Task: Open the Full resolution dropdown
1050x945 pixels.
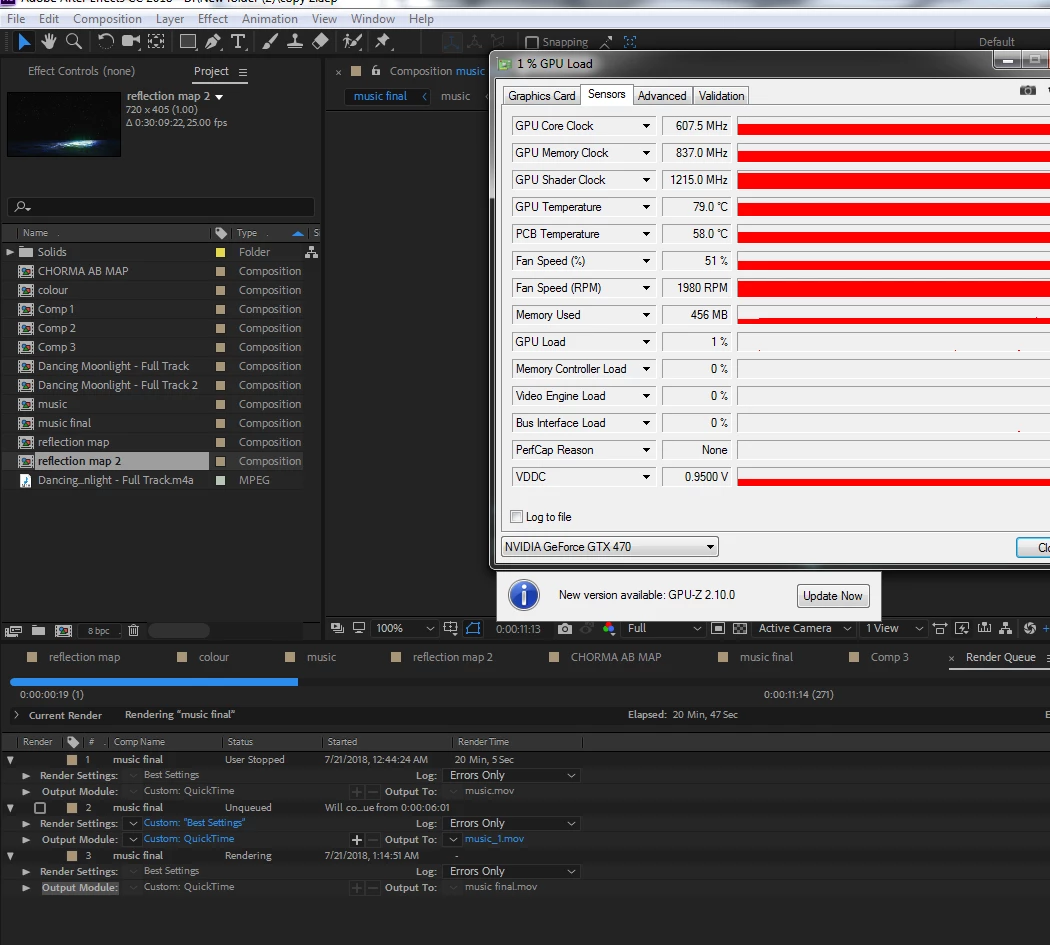Action: 664,628
